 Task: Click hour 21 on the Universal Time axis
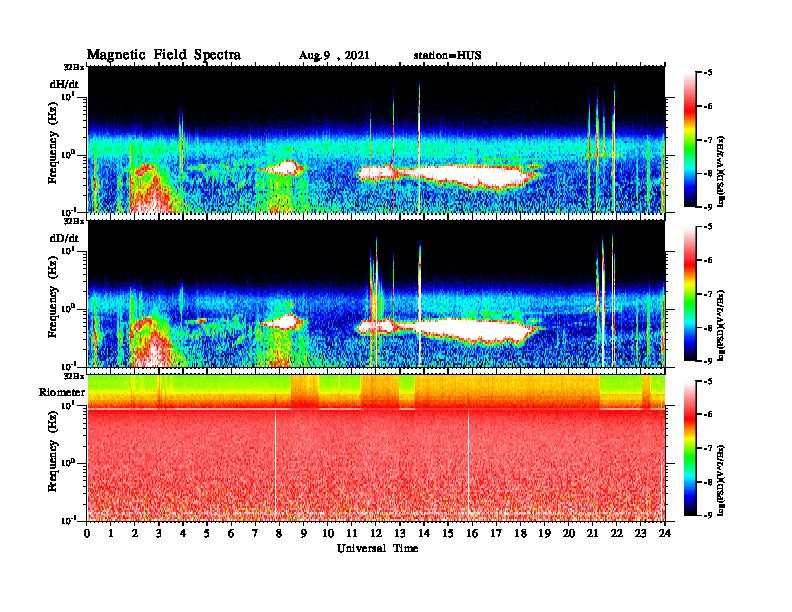[x=592, y=533]
